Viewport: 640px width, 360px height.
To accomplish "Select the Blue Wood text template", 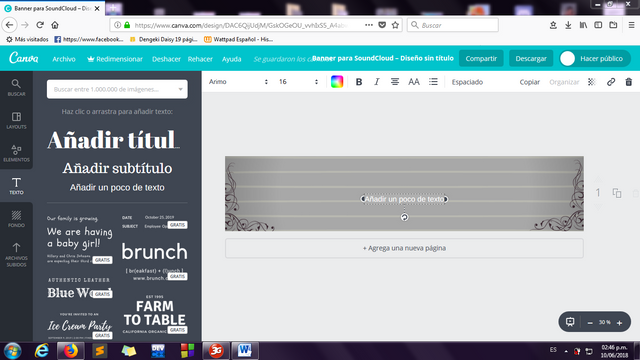I will point(80,289).
